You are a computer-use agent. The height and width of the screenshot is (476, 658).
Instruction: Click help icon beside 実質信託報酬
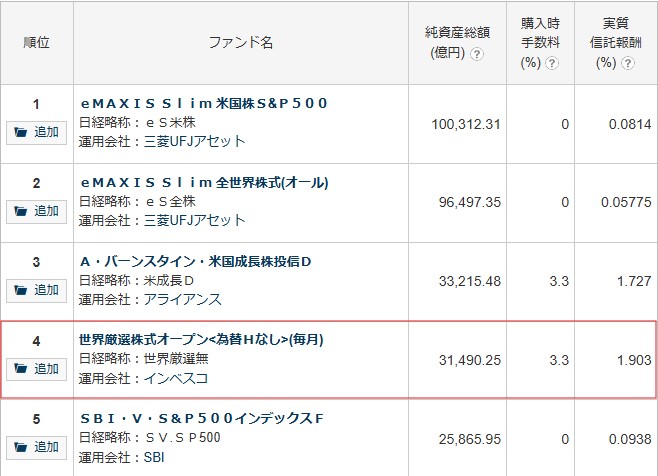coord(627,62)
